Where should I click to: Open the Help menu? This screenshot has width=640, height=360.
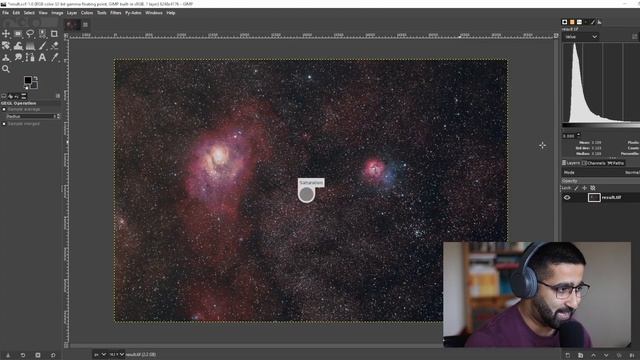[171, 13]
